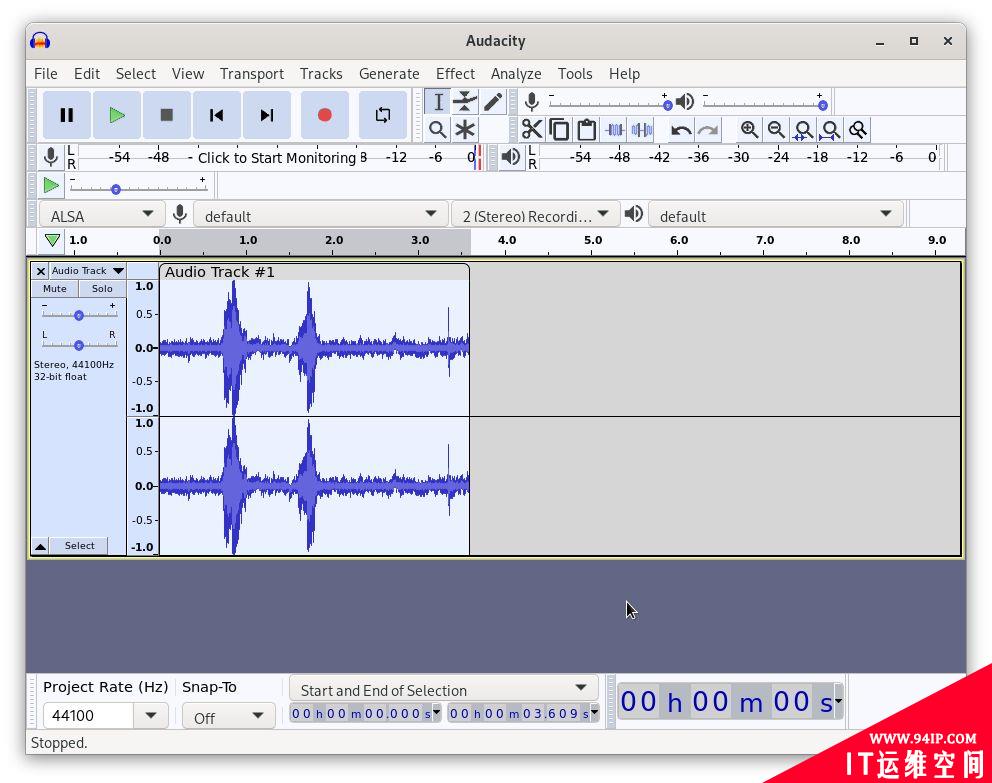The height and width of the screenshot is (783, 992).
Task: Select the Selection tool (I-beam)
Action: (x=438, y=102)
